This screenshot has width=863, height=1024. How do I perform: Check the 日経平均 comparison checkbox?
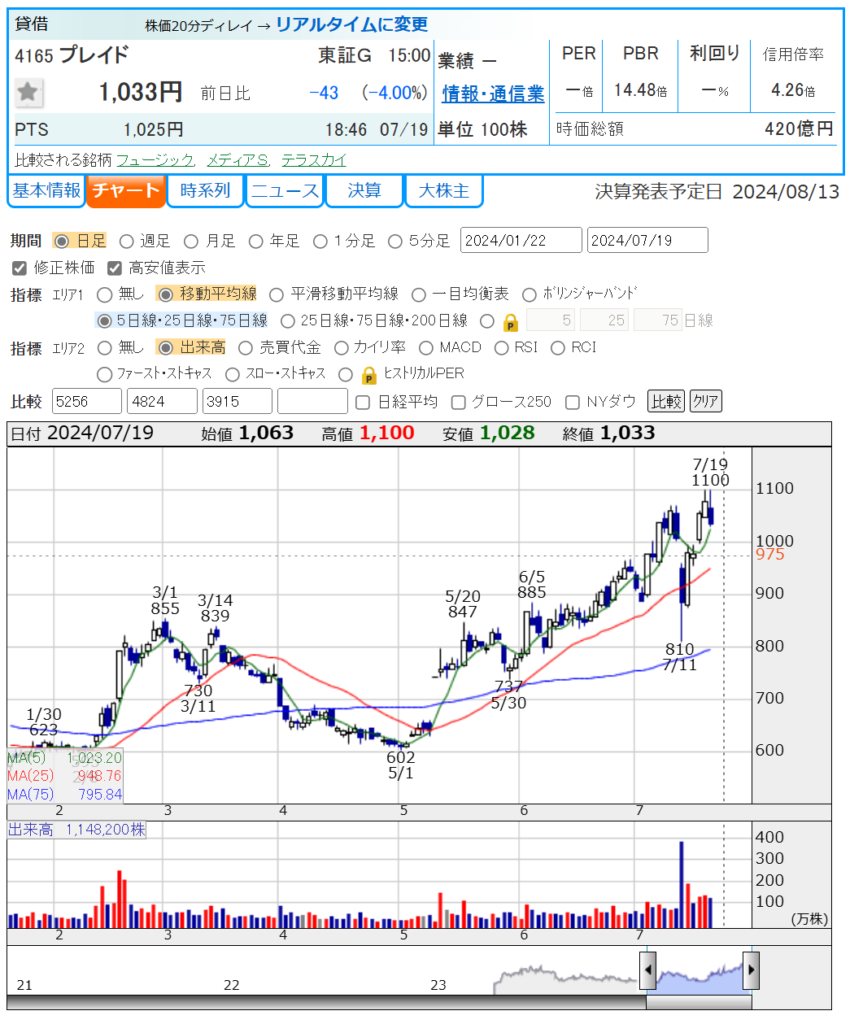(x=365, y=402)
